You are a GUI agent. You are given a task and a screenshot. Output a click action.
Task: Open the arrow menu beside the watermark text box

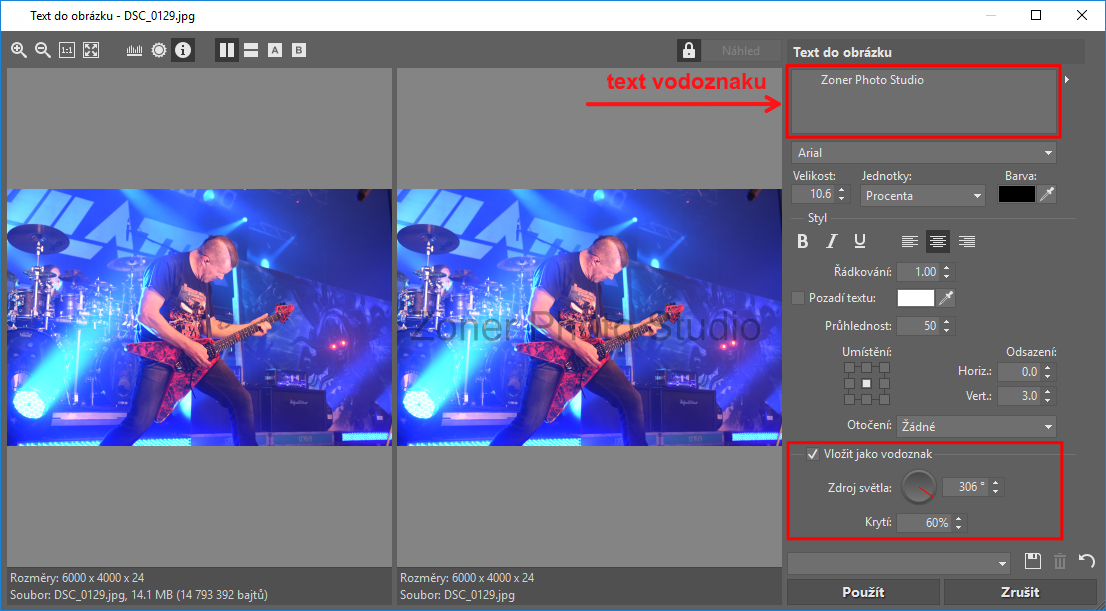point(1067,80)
